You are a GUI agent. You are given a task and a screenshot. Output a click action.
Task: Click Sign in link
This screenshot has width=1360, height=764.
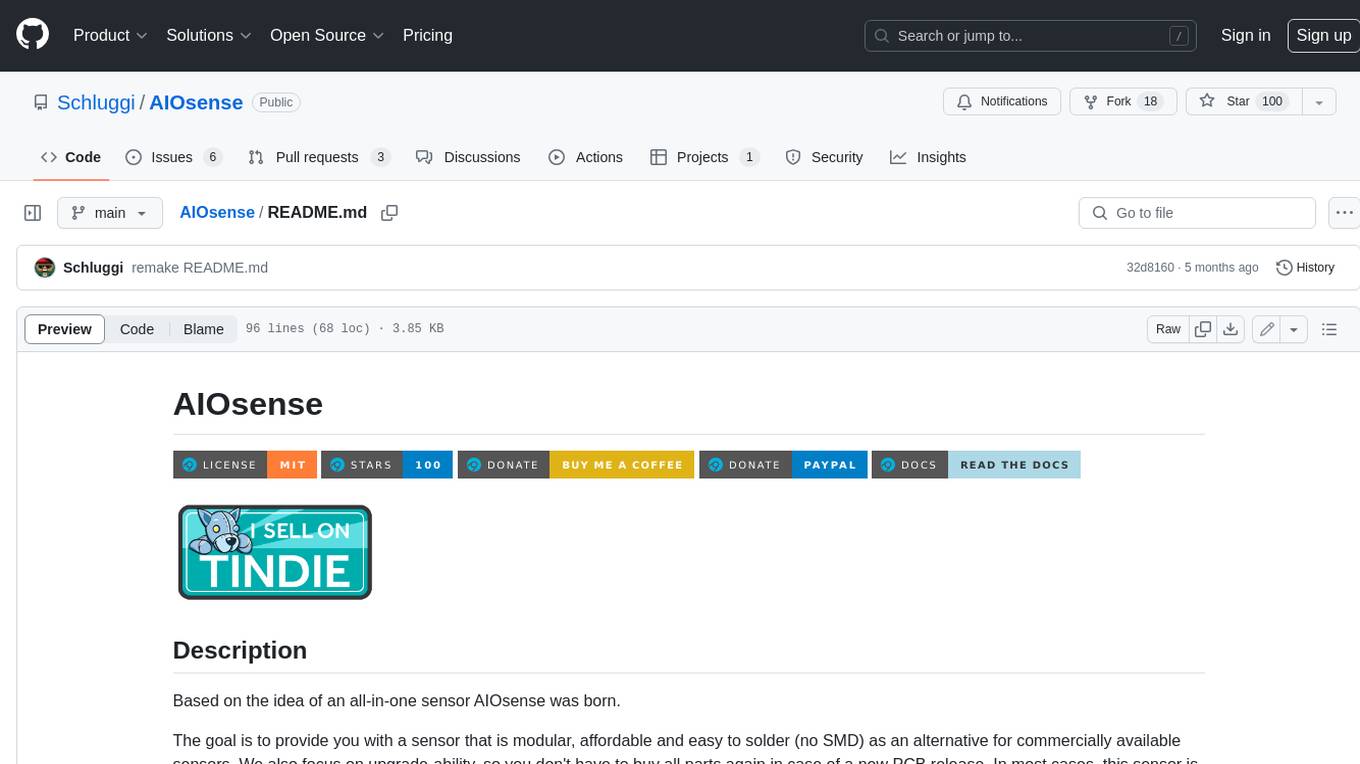tap(1245, 35)
